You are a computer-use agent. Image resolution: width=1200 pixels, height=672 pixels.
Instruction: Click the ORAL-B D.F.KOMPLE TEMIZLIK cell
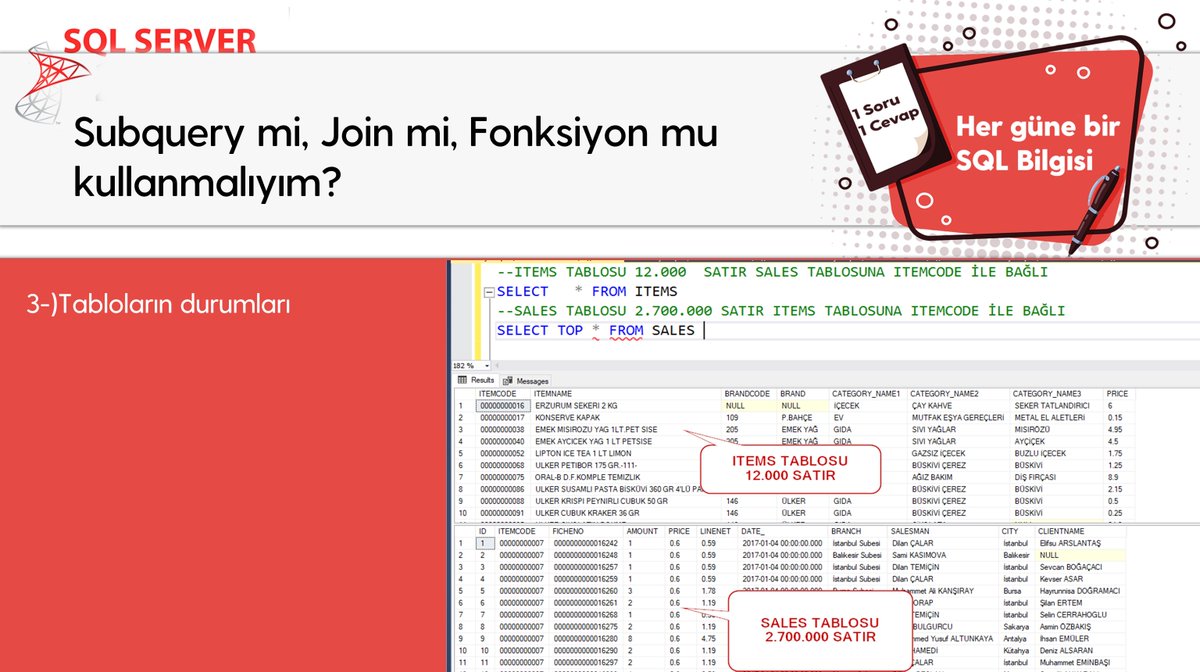point(586,477)
